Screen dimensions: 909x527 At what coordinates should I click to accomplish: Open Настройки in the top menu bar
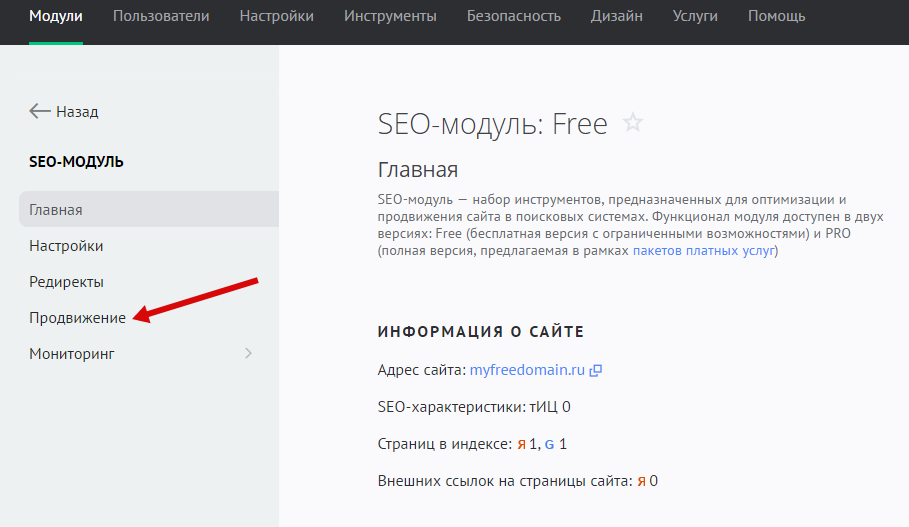point(276,16)
